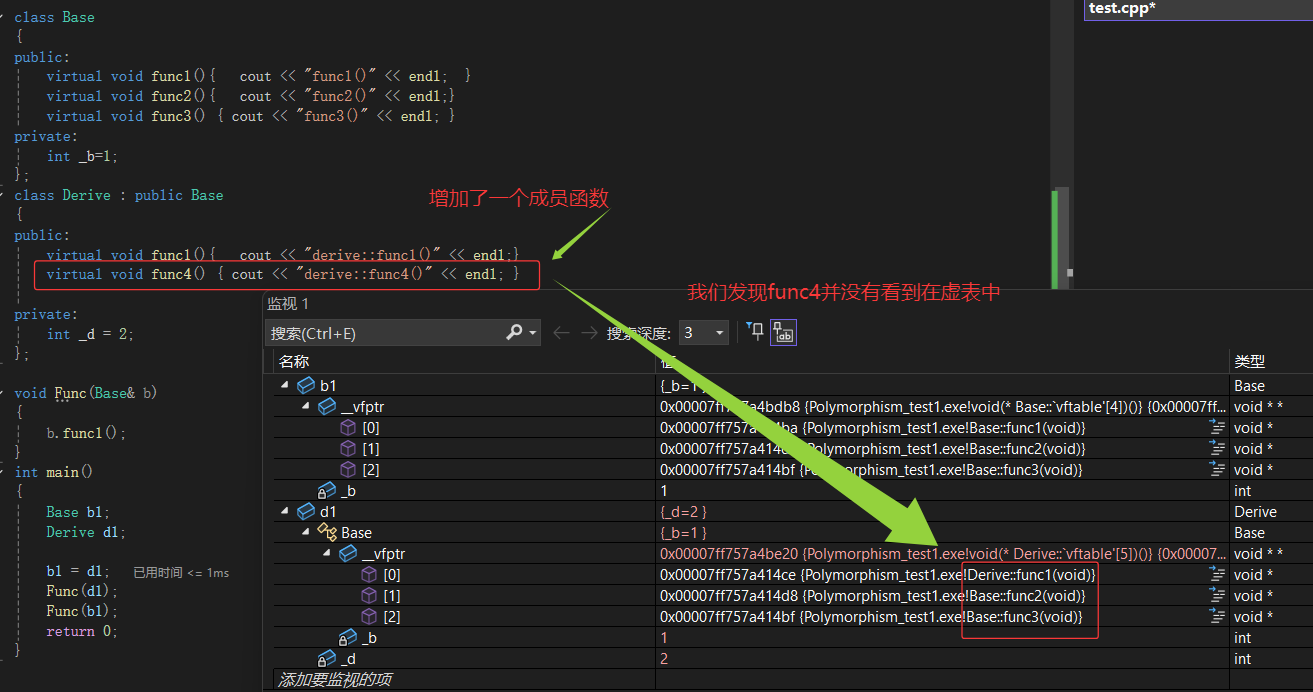This screenshot has width=1313, height=692.
Task: Click the 'b1 = d1;' code line
Action: (78, 571)
